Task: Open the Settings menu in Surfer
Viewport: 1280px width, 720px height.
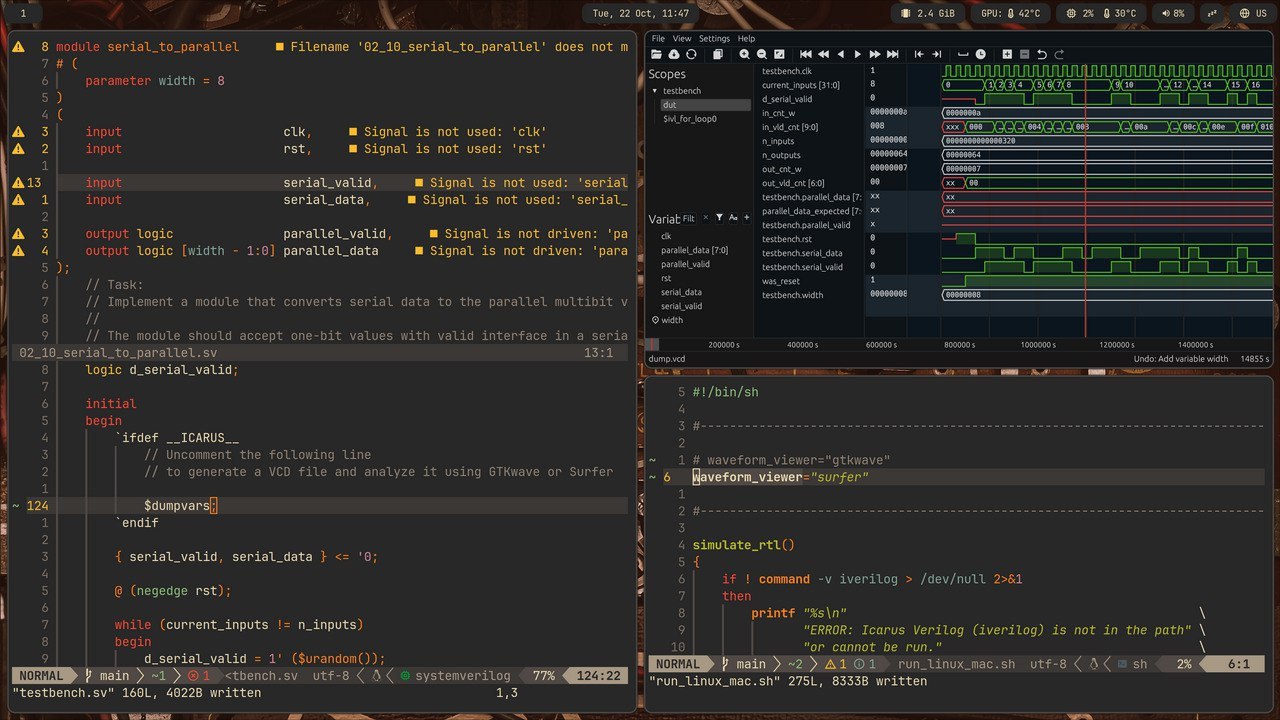Action: tap(714, 39)
